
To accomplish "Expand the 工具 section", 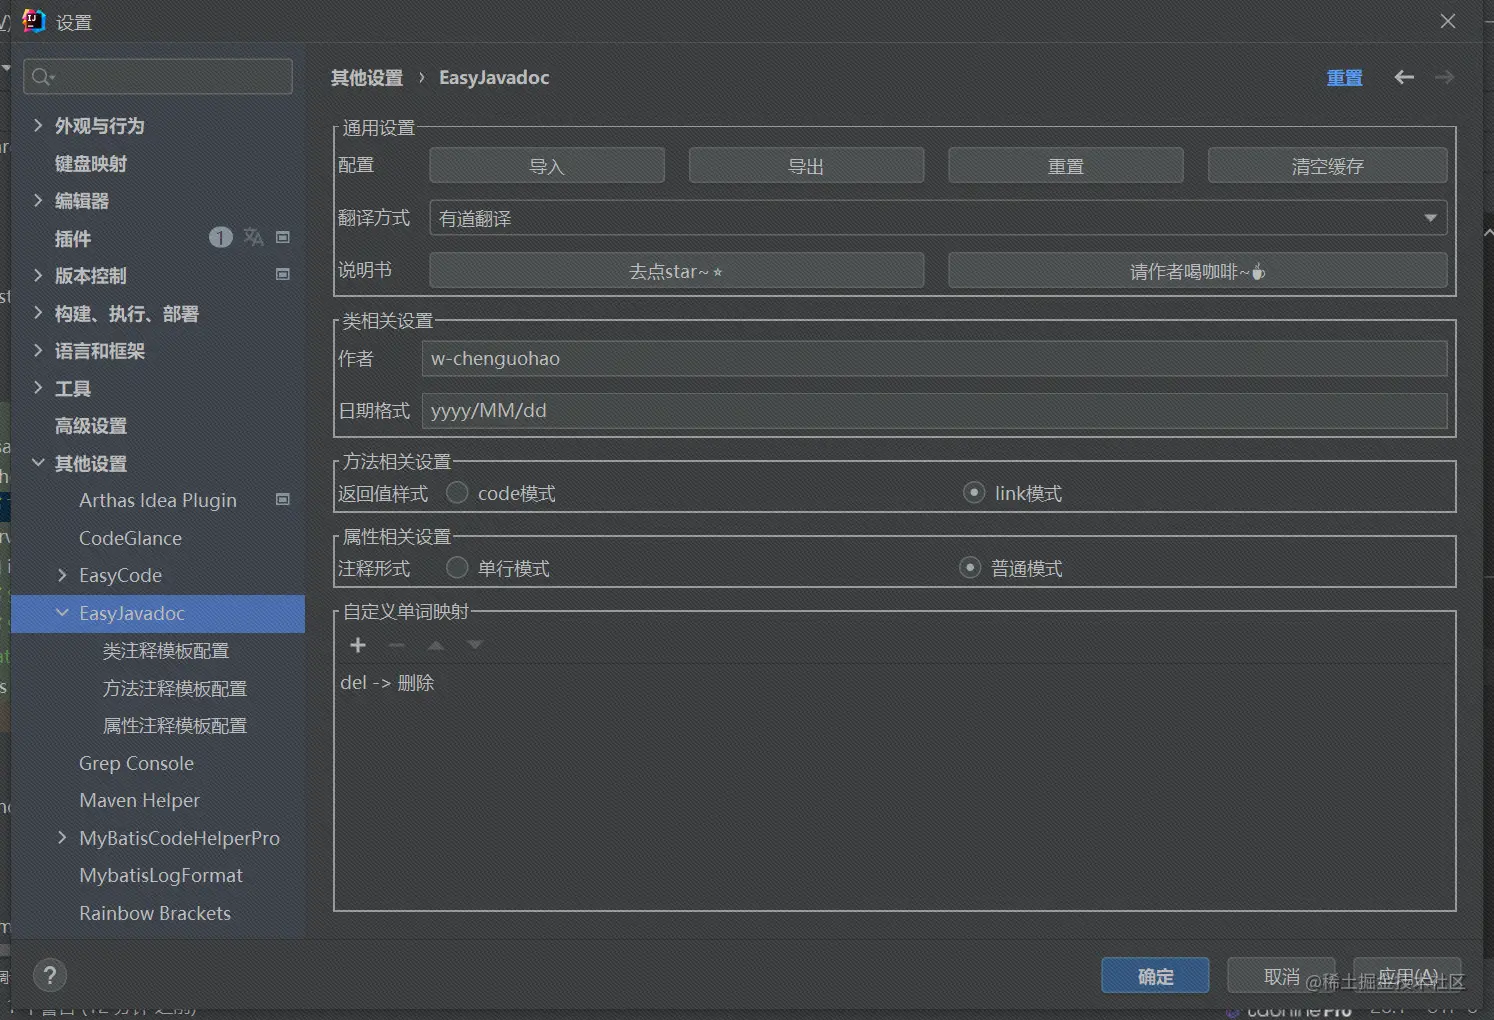I will [38, 388].
